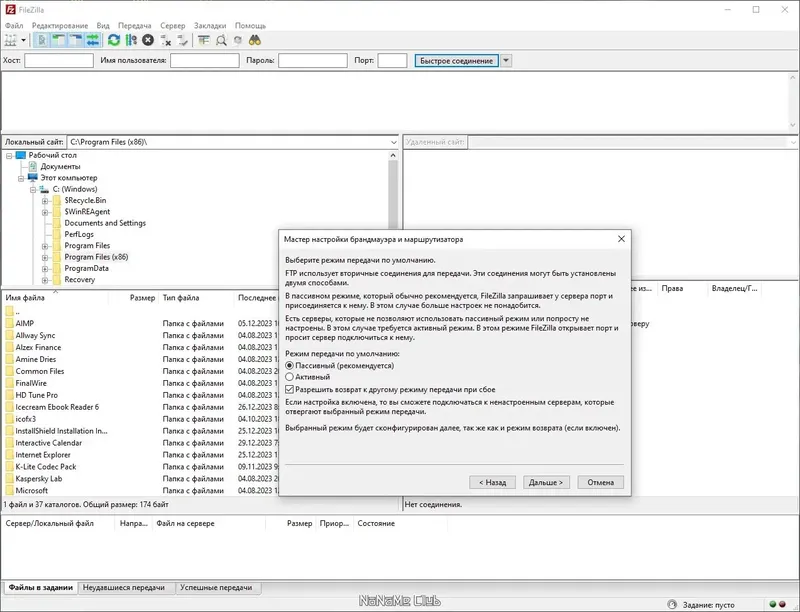Click the Быстрое соединение button

click(457, 61)
